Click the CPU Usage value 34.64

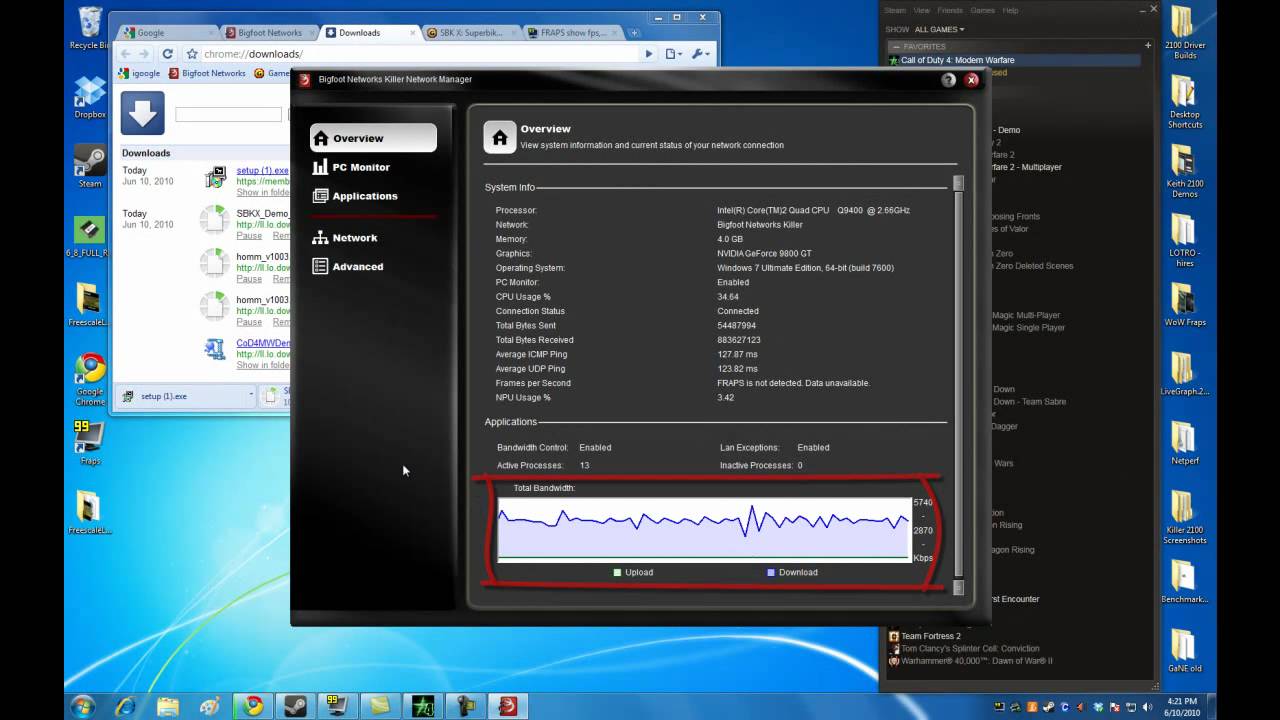(728, 297)
